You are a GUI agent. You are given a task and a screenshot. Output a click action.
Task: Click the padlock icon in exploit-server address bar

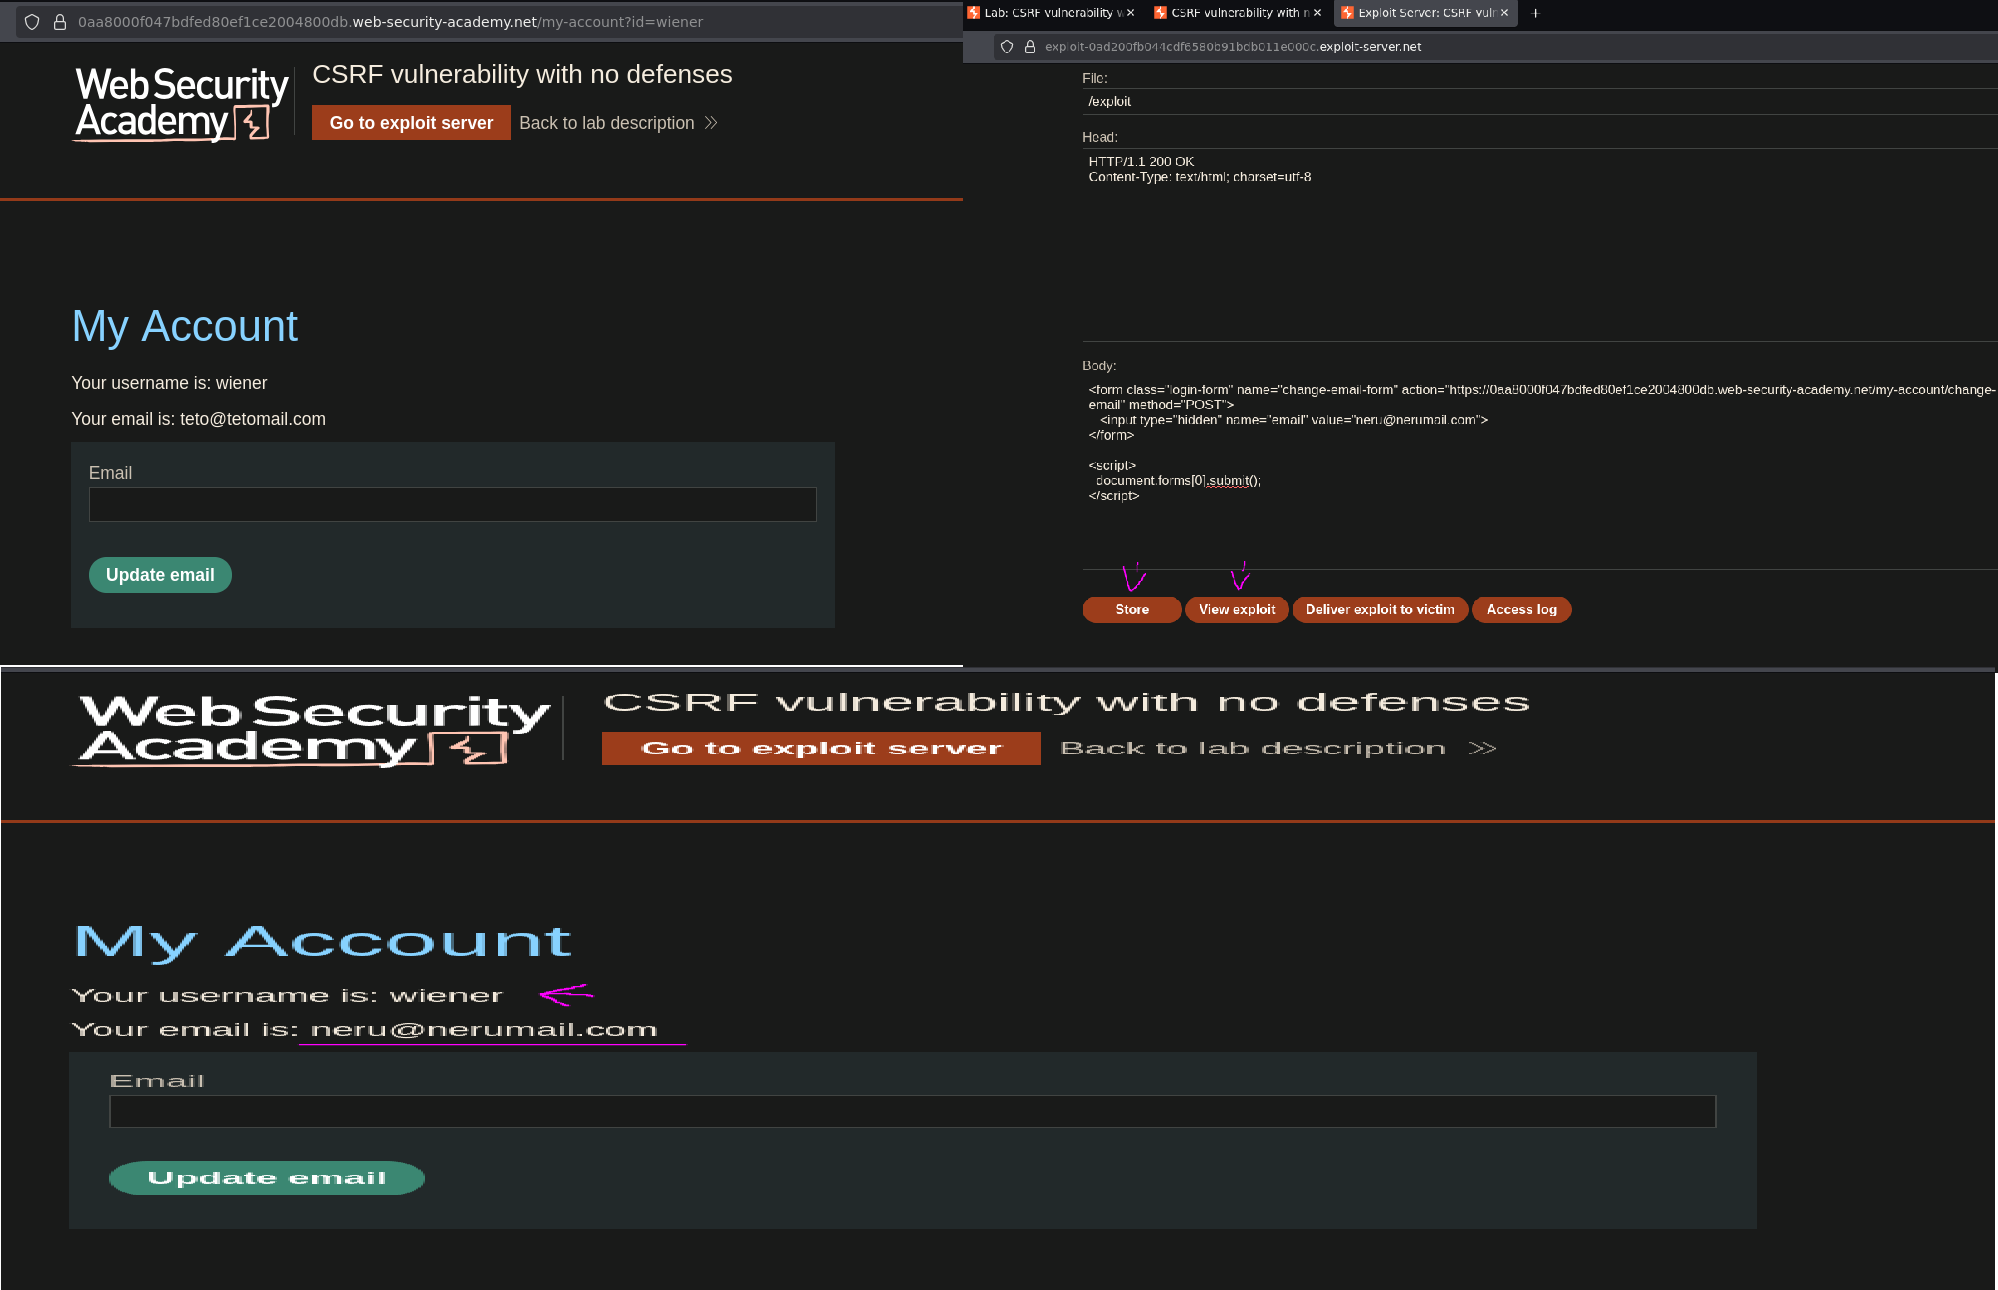click(1029, 47)
